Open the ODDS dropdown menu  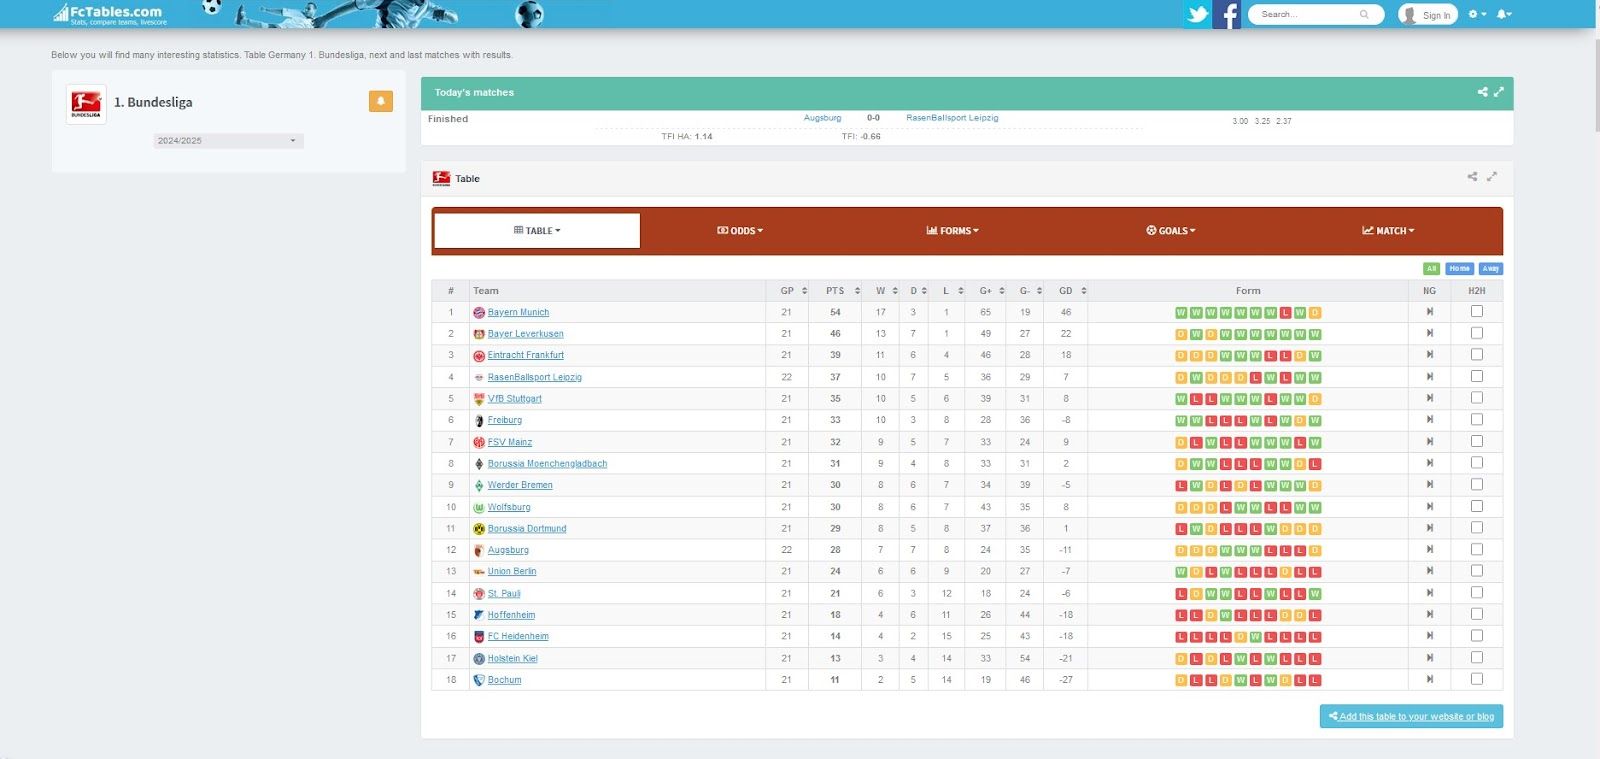[x=740, y=230]
